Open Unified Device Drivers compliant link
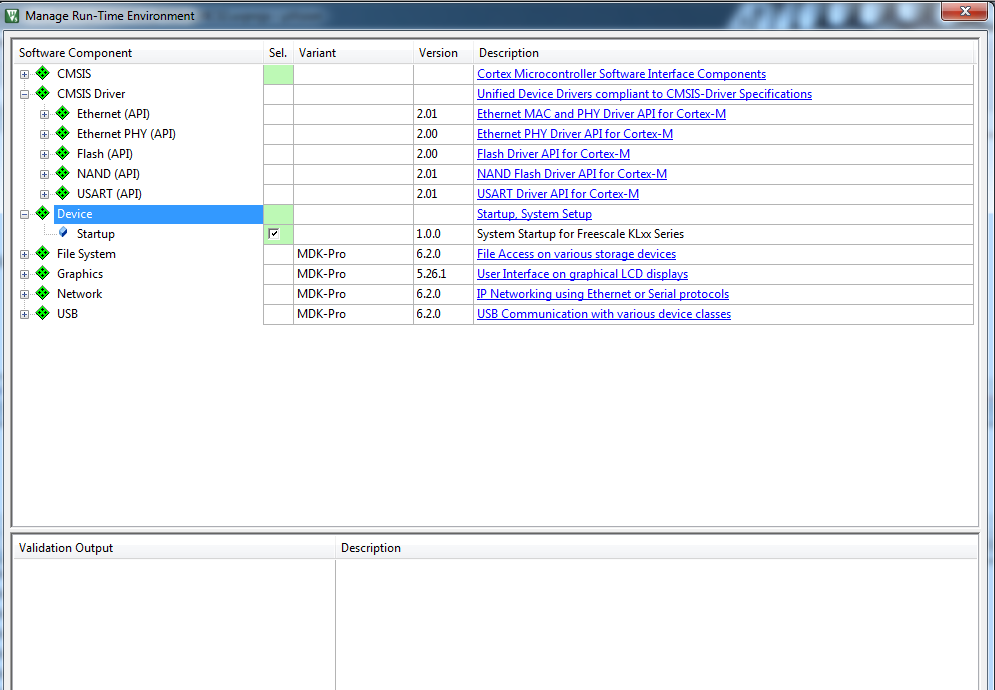The width and height of the screenshot is (995, 690). (644, 94)
